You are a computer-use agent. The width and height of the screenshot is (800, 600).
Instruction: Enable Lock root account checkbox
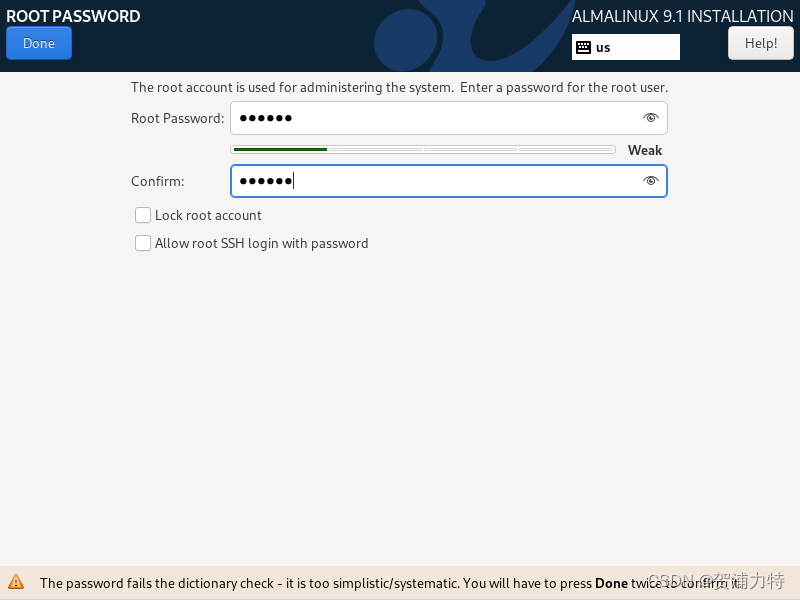(143, 215)
